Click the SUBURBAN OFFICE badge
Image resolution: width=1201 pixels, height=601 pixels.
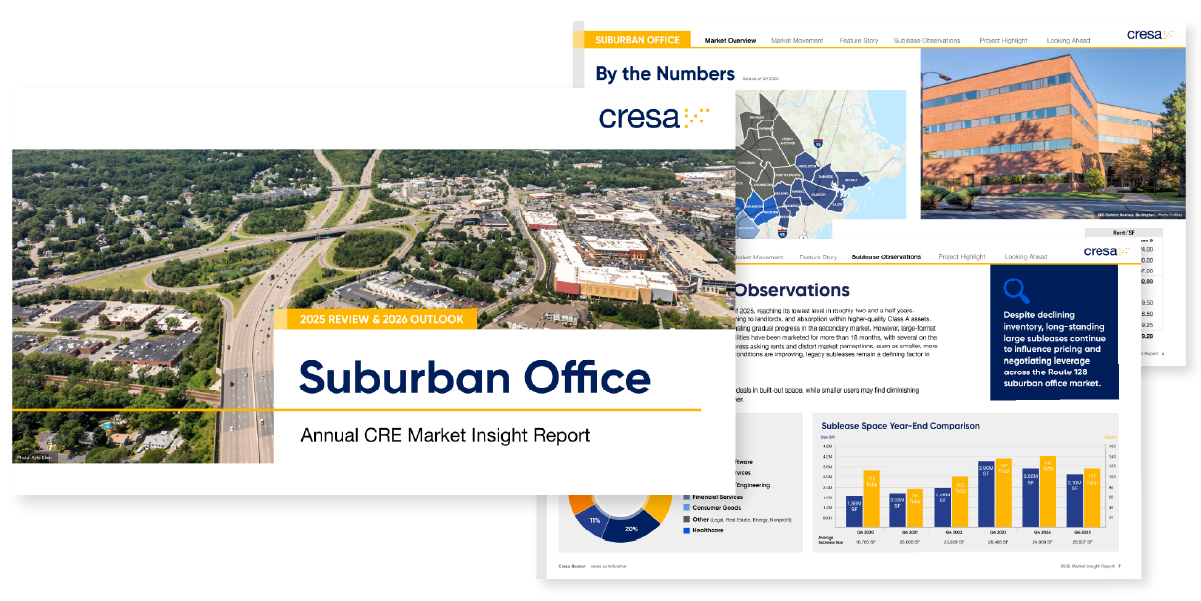coord(639,40)
